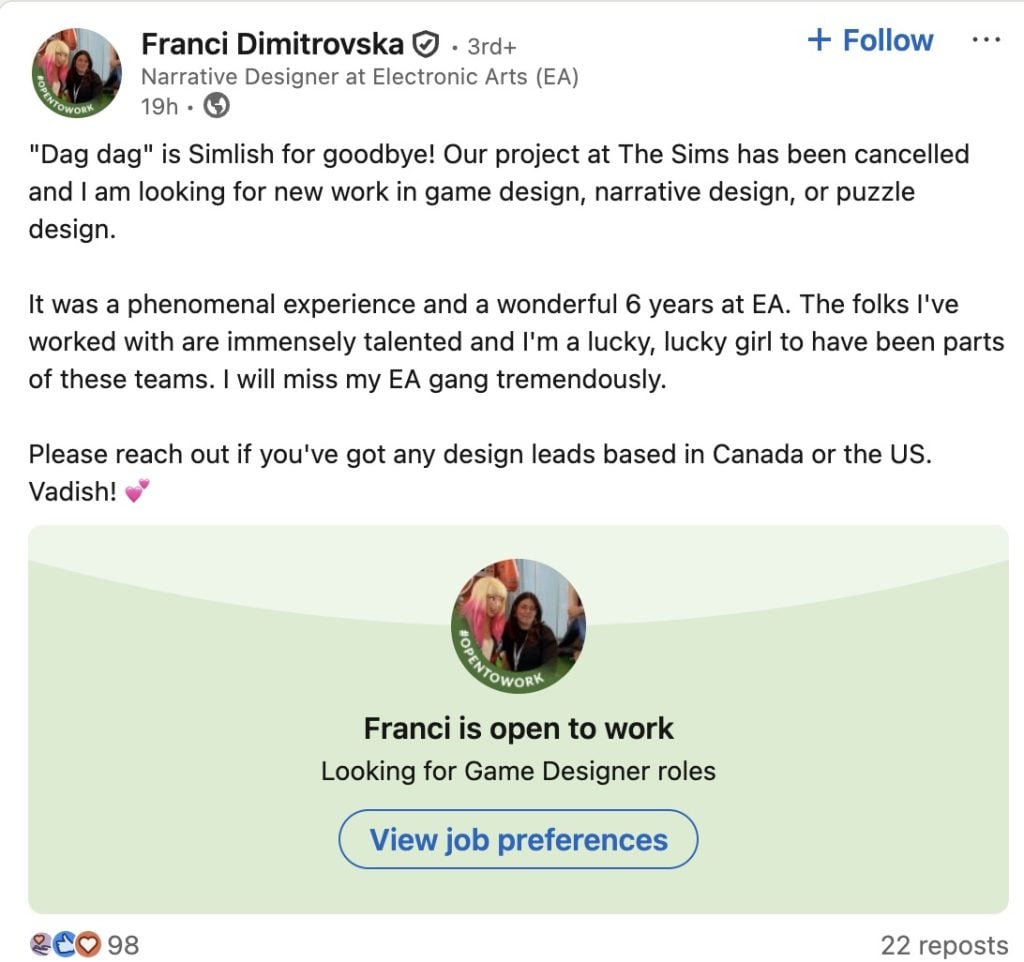Show the 98 reactions count details
The height and width of the screenshot is (962, 1024).
pos(123,944)
